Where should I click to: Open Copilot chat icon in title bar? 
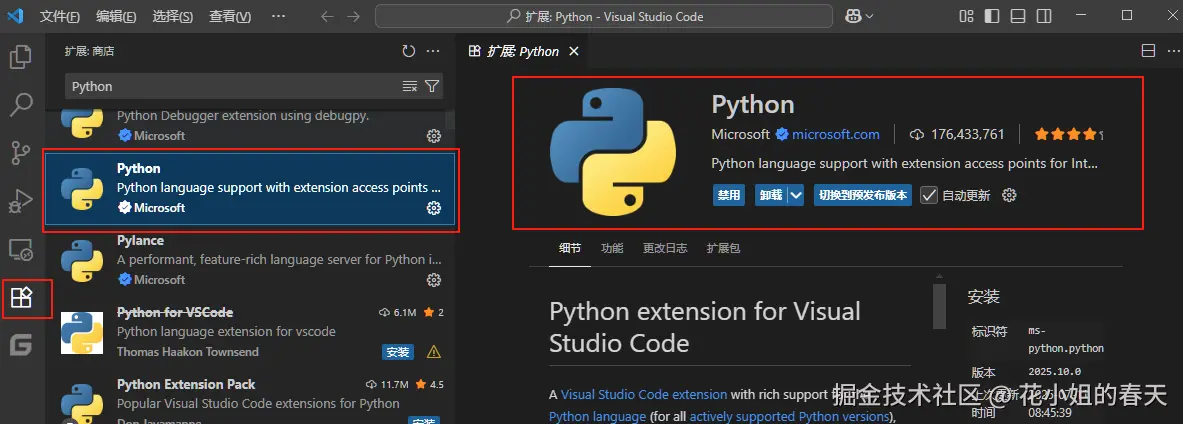(853, 16)
